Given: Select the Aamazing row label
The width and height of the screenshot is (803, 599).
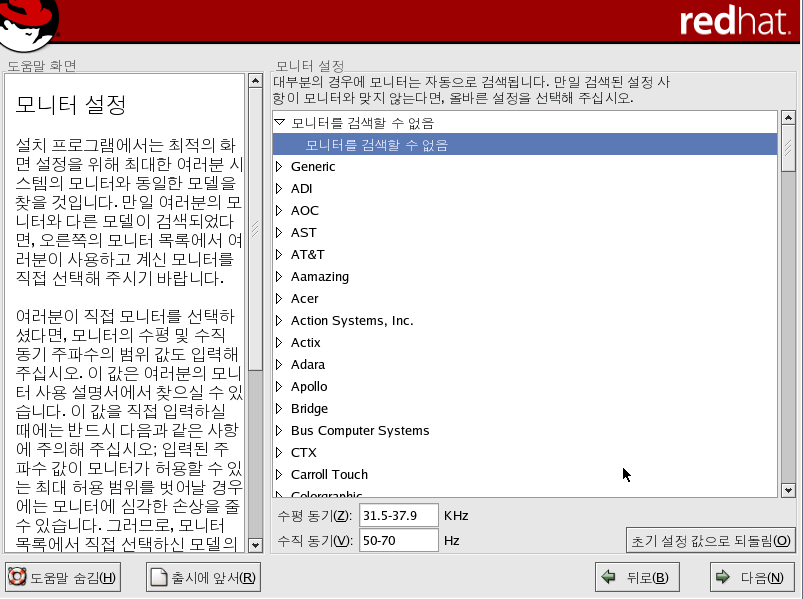Looking at the screenshot, I should [320, 276].
